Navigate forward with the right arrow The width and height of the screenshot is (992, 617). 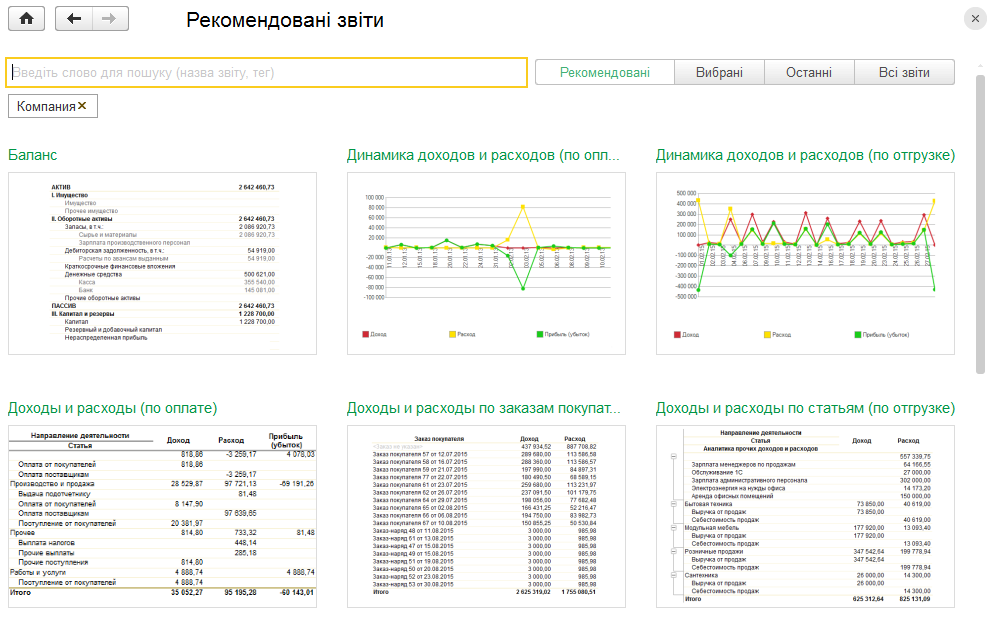click(x=110, y=19)
